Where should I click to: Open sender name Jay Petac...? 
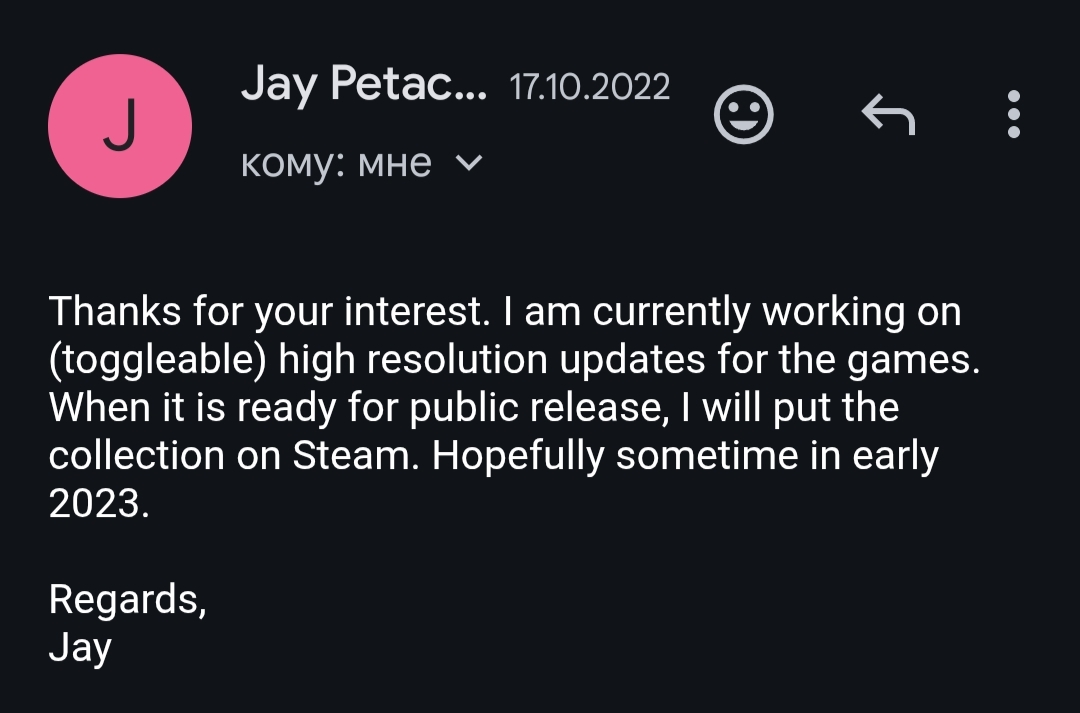pyautogui.click(x=363, y=86)
